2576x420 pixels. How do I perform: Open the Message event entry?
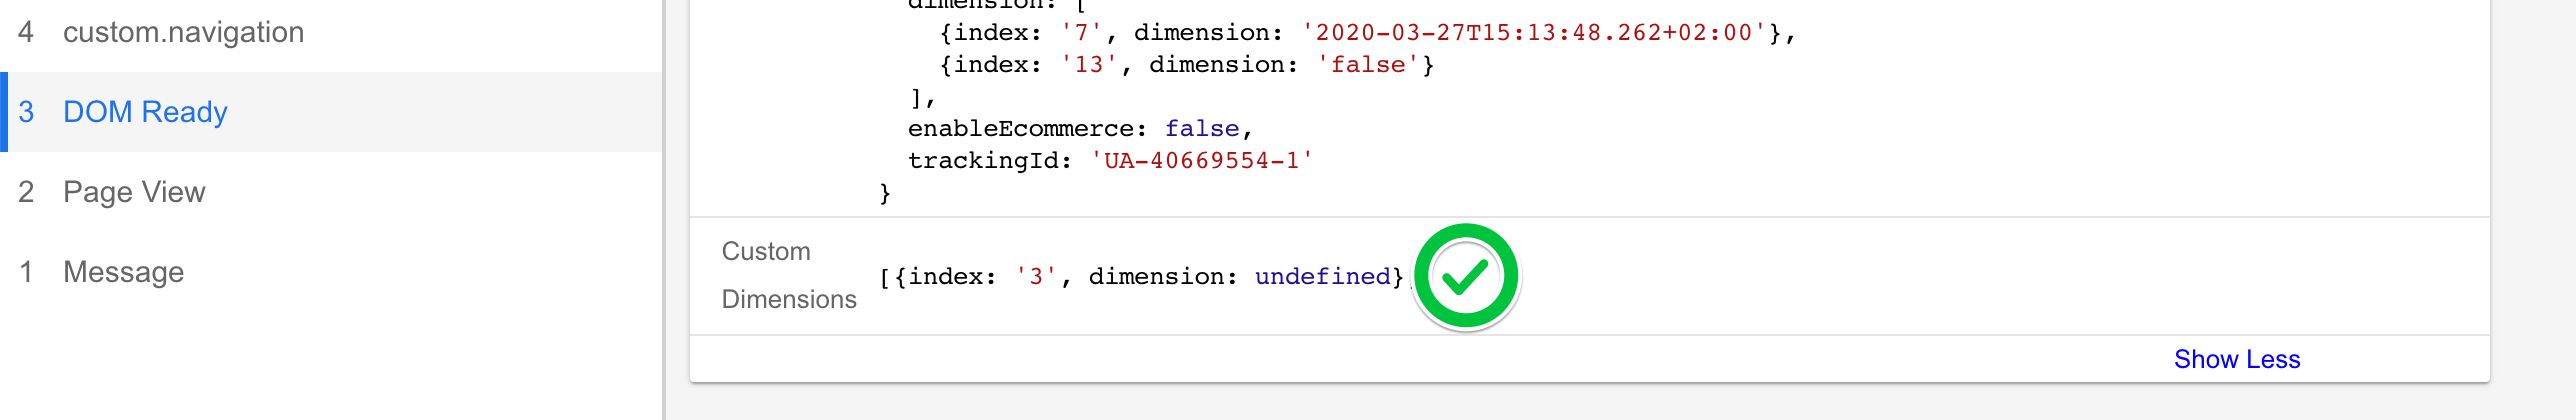pyautogui.click(x=331, y=272)
